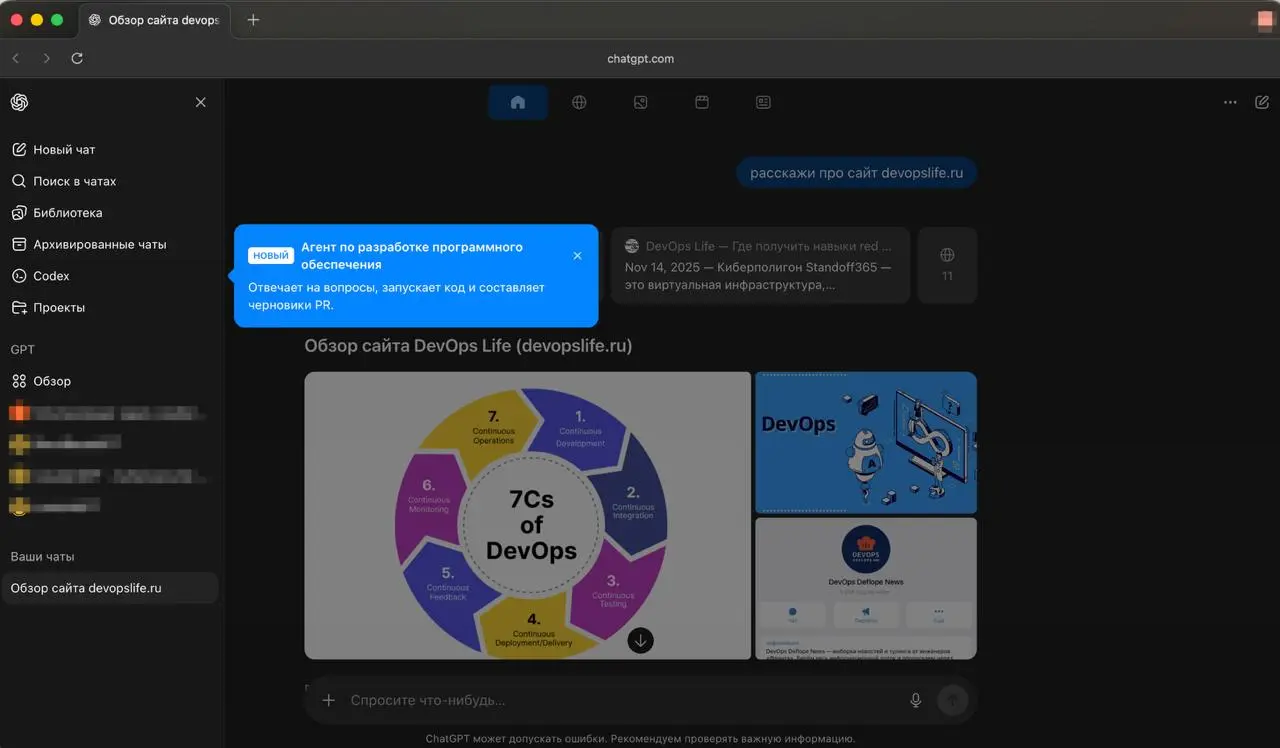This screenshot has height=748, width=1280.
Task: Click the compose new chat icon at top right
Action: pos(1262,102)
